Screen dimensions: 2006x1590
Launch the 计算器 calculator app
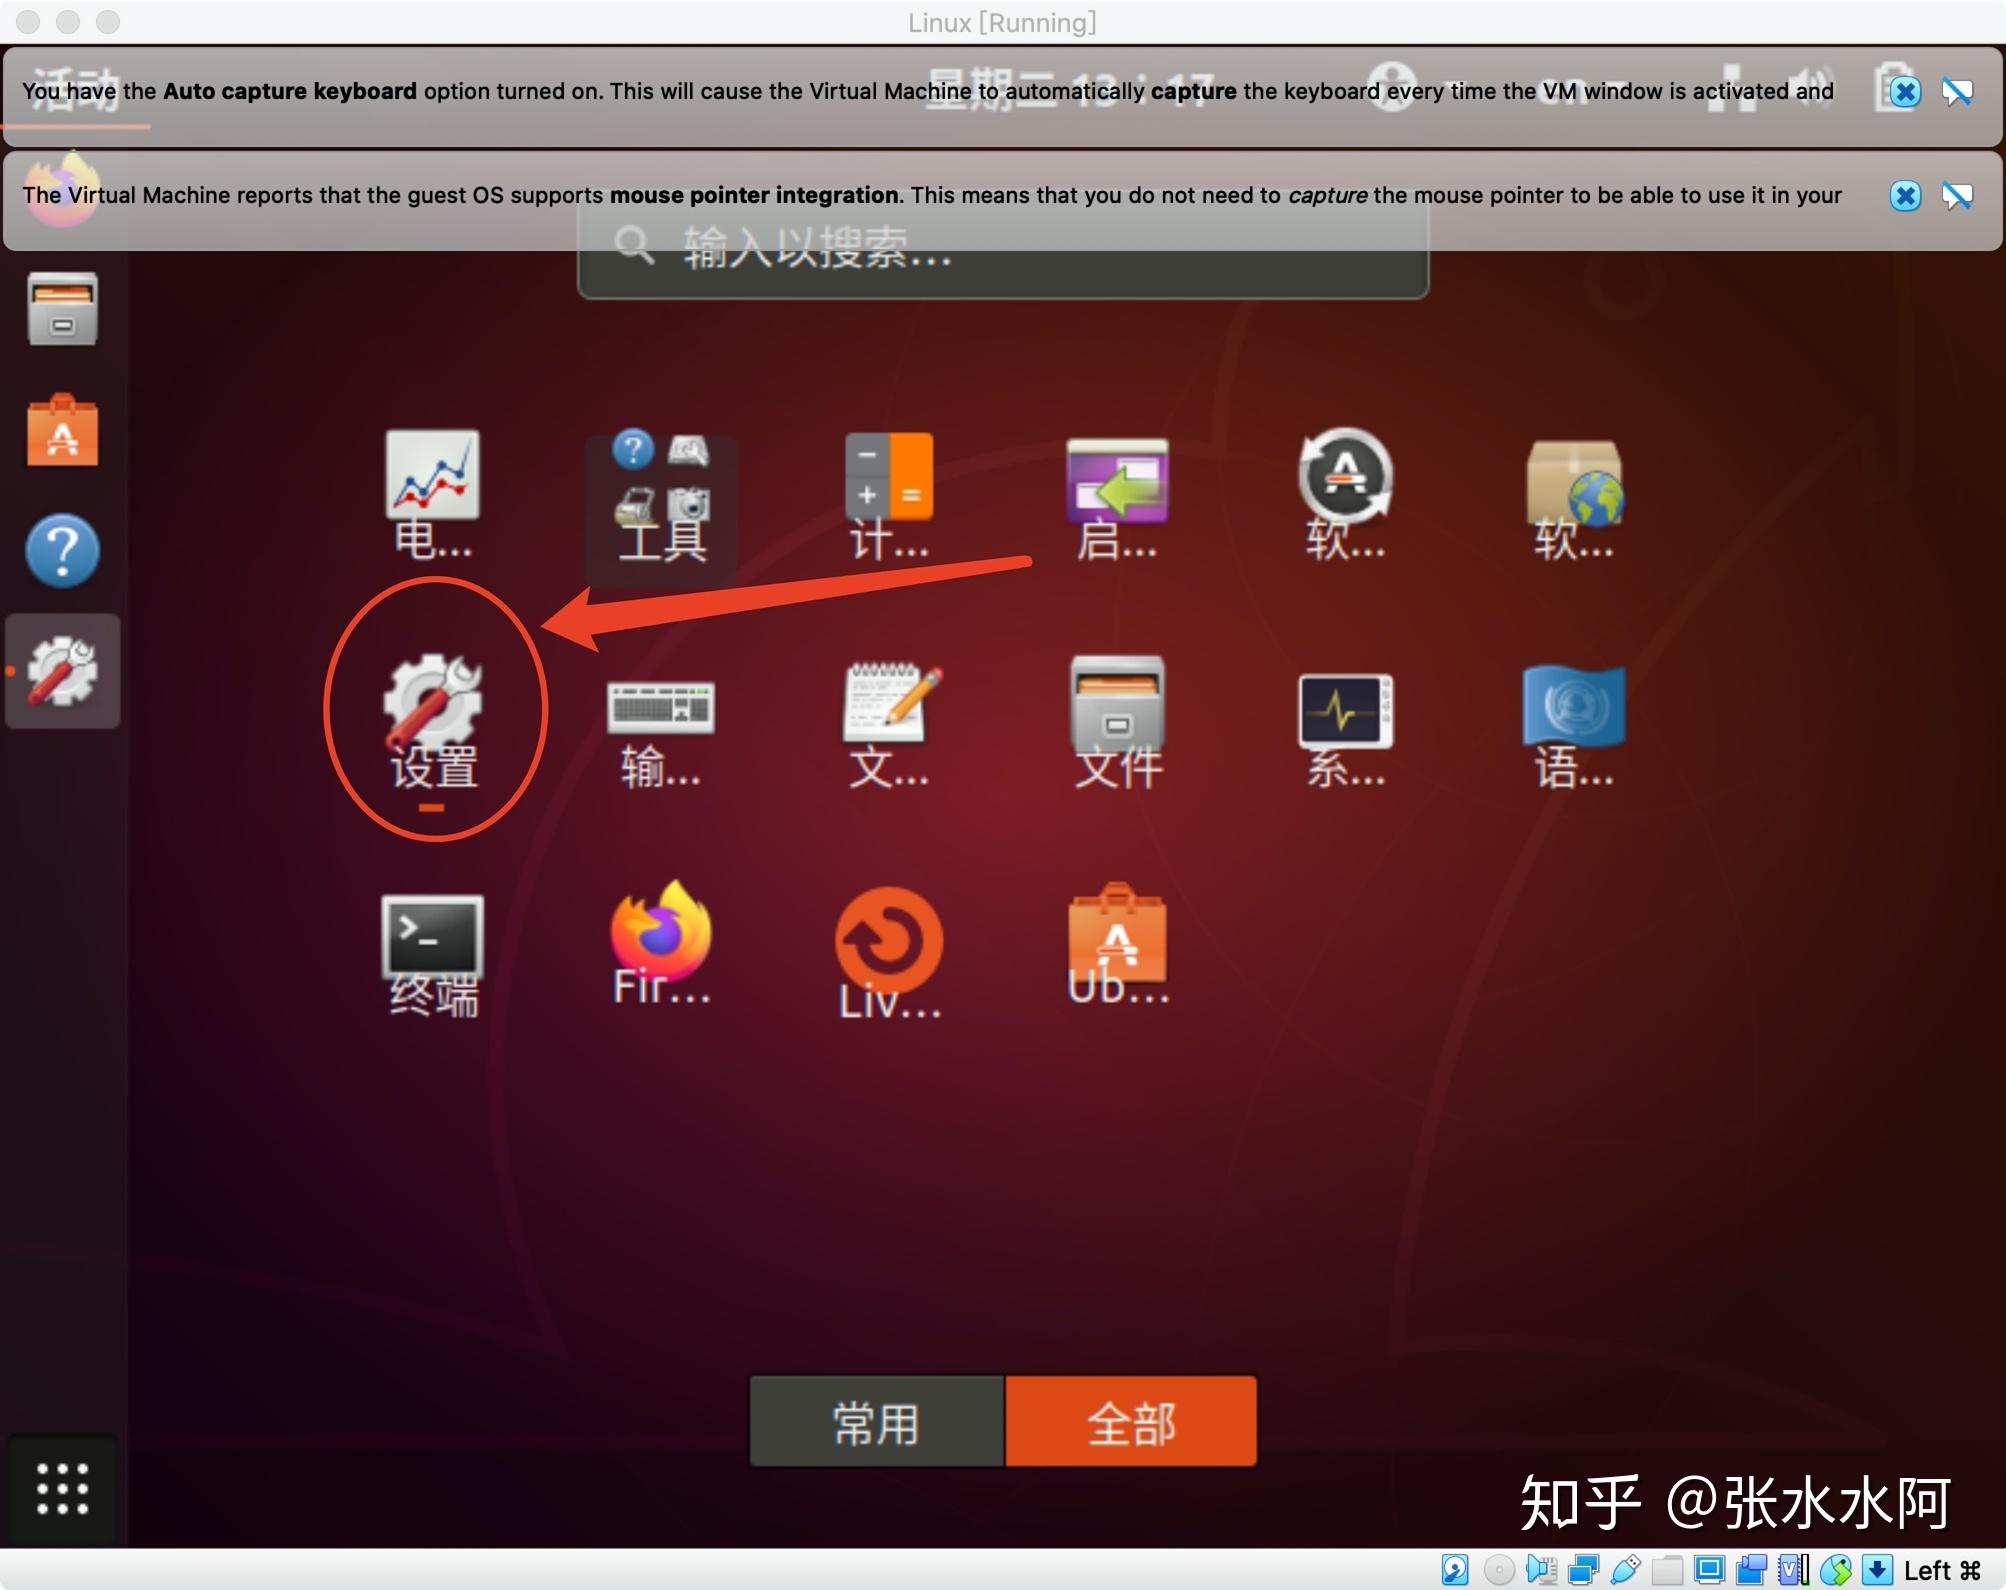pyautogui.click(x=888, y=490)
